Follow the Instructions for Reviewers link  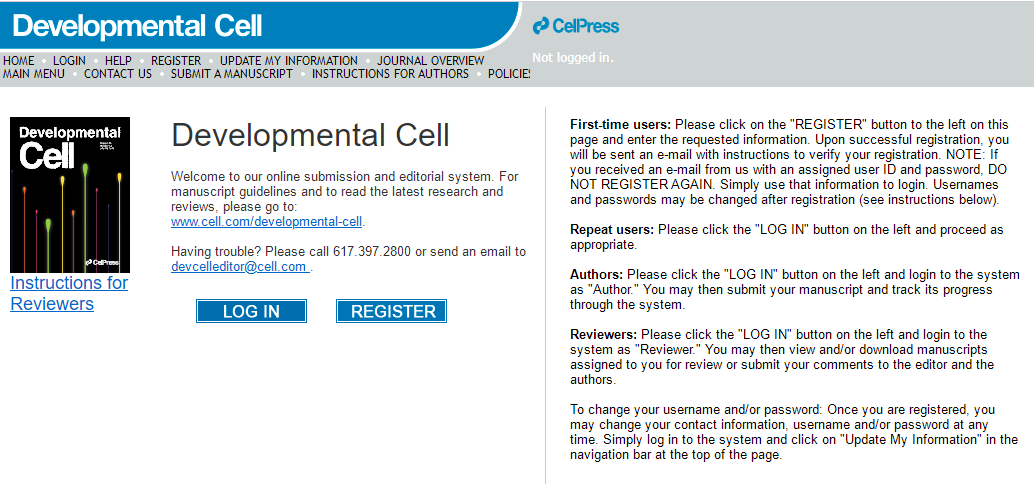[69, 293]
